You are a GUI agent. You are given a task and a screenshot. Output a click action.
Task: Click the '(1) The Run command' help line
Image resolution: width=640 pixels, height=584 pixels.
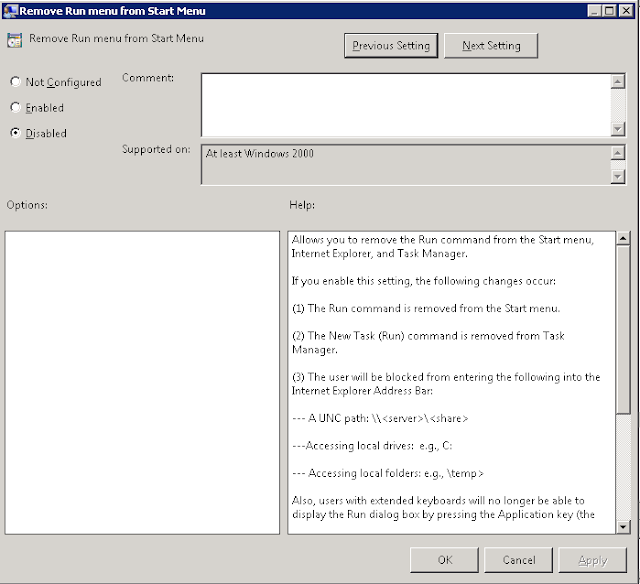tap(426, 308)
